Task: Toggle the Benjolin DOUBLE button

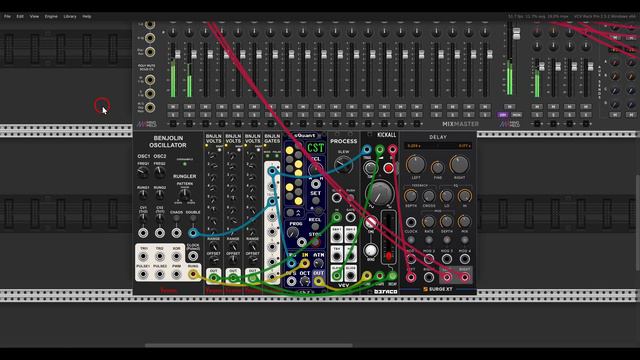Action: pos(193,219)
